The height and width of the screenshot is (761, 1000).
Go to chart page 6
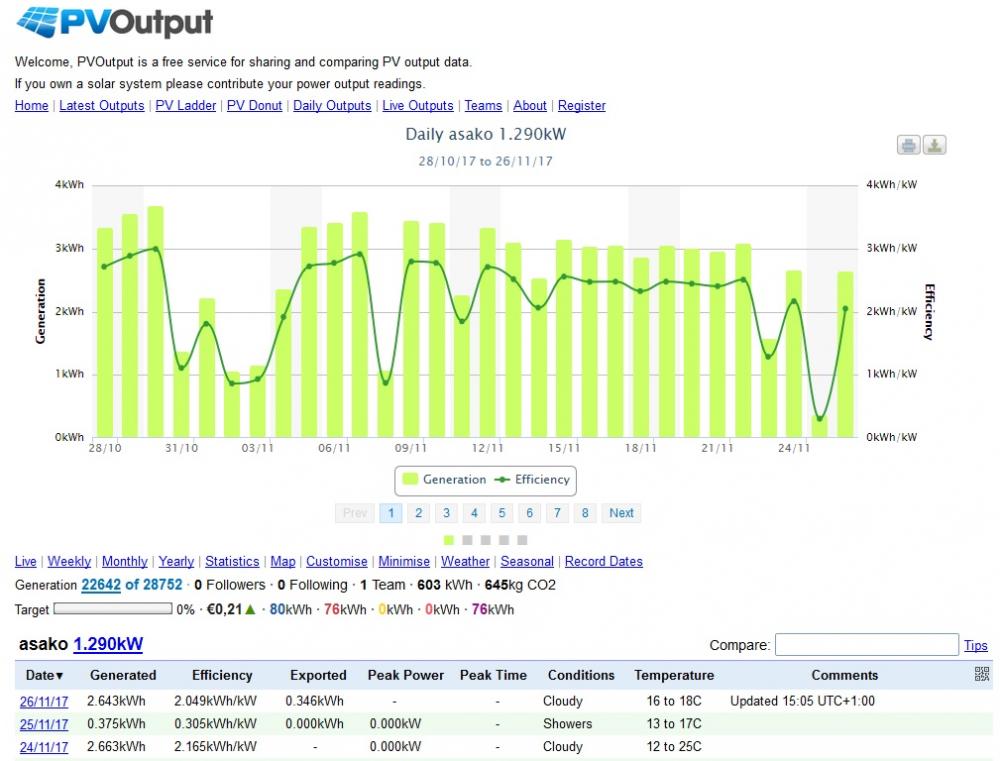click(529, 513)
